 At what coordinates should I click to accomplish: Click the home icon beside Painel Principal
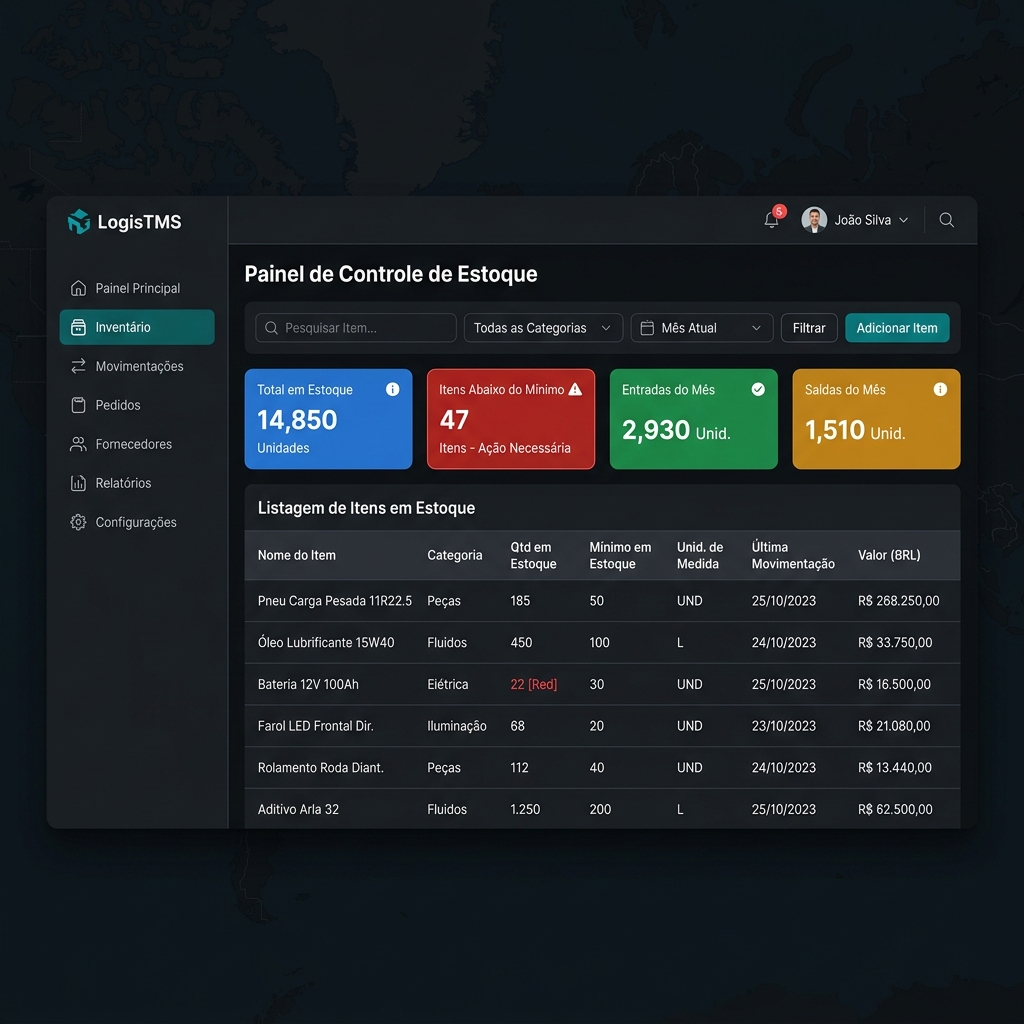tap(78, 288)
